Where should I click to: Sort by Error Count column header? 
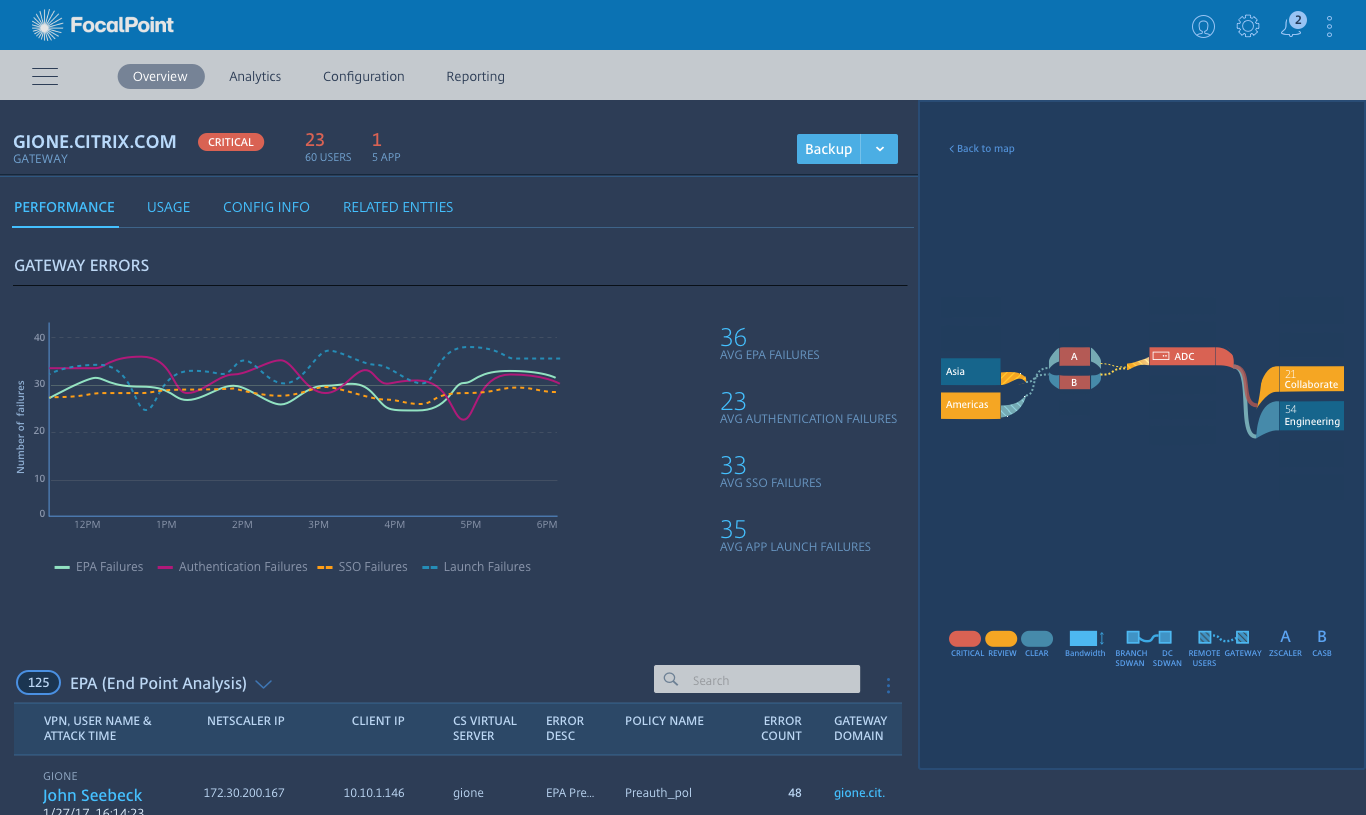[782, 728]
